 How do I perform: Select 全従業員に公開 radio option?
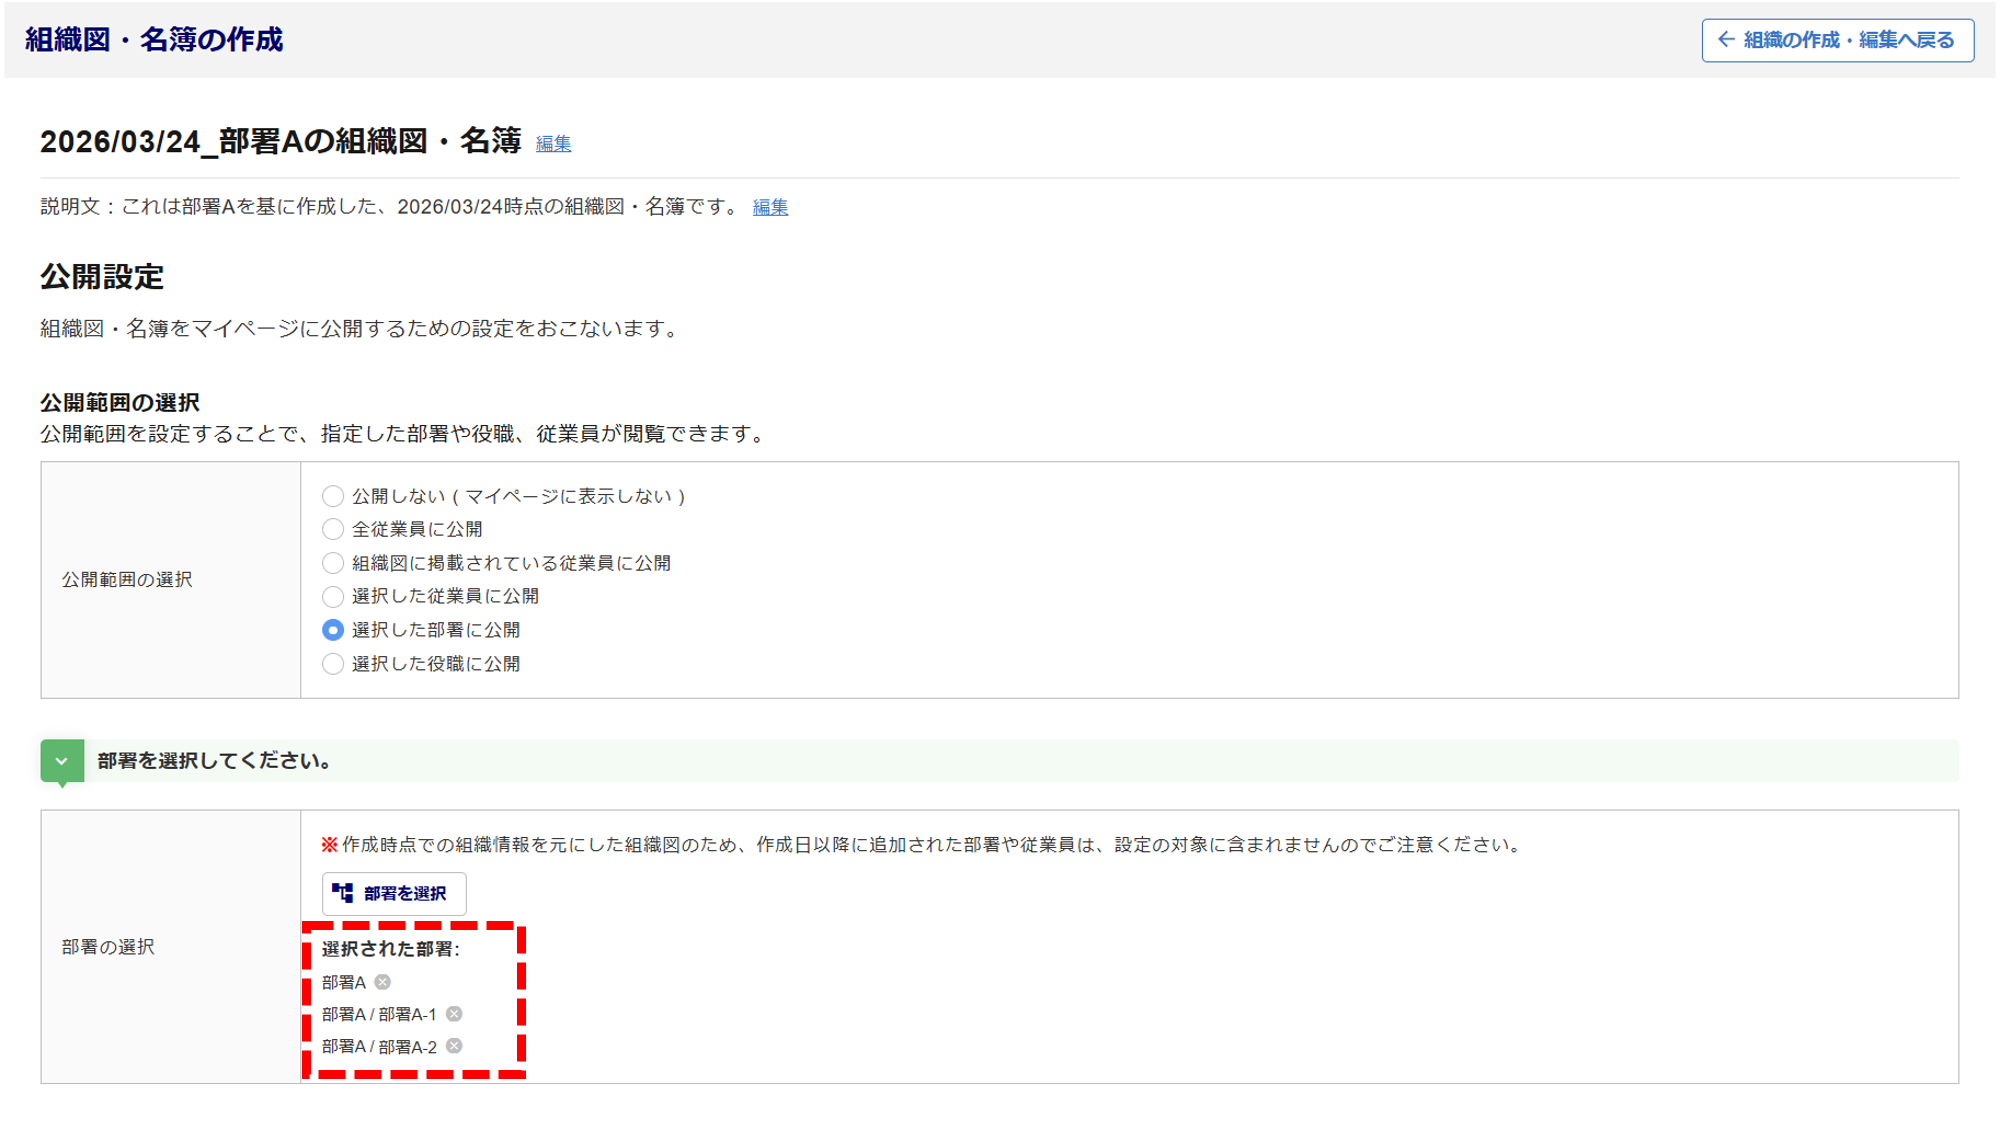[333, 529]
